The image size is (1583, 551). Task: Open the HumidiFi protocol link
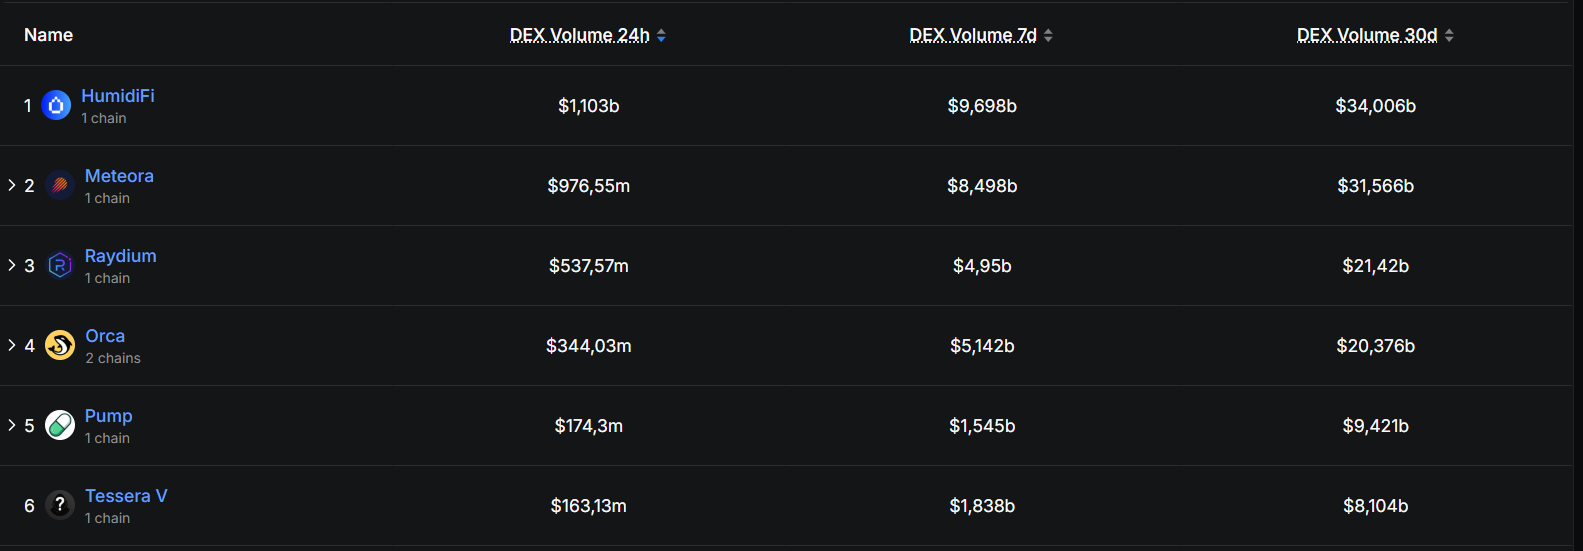tap(118, 96)
